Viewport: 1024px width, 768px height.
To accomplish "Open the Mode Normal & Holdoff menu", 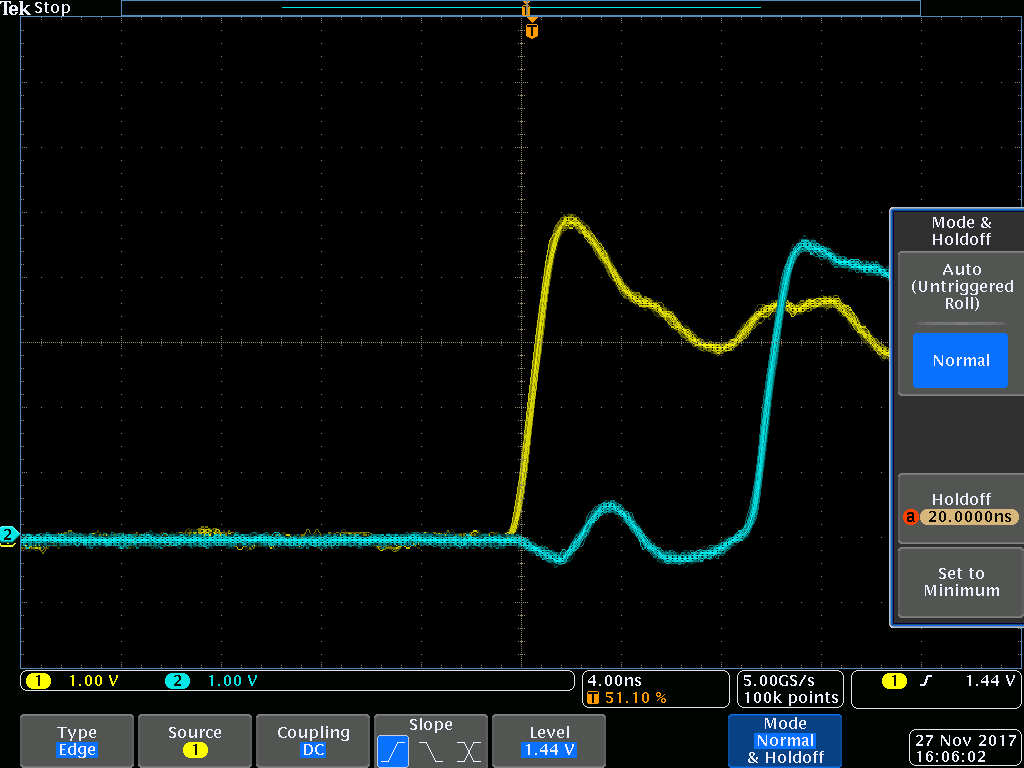I will tap(785, 741).
